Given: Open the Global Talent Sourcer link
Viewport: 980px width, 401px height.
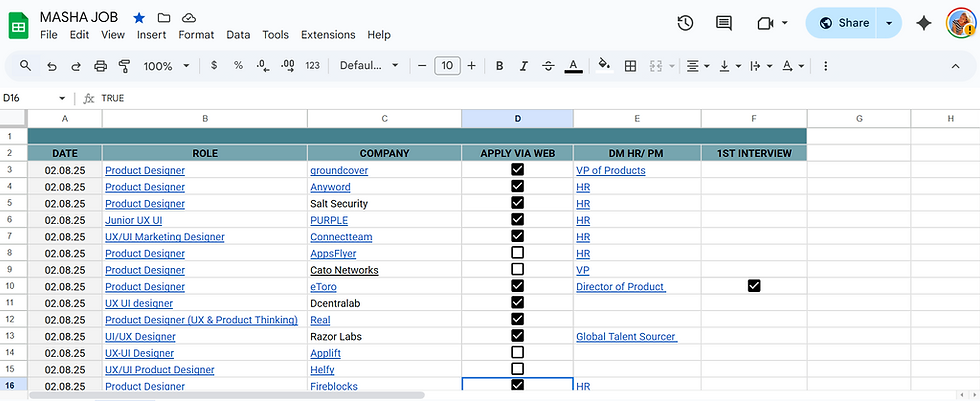Looking at the screenshot, I should coord(626,337).
